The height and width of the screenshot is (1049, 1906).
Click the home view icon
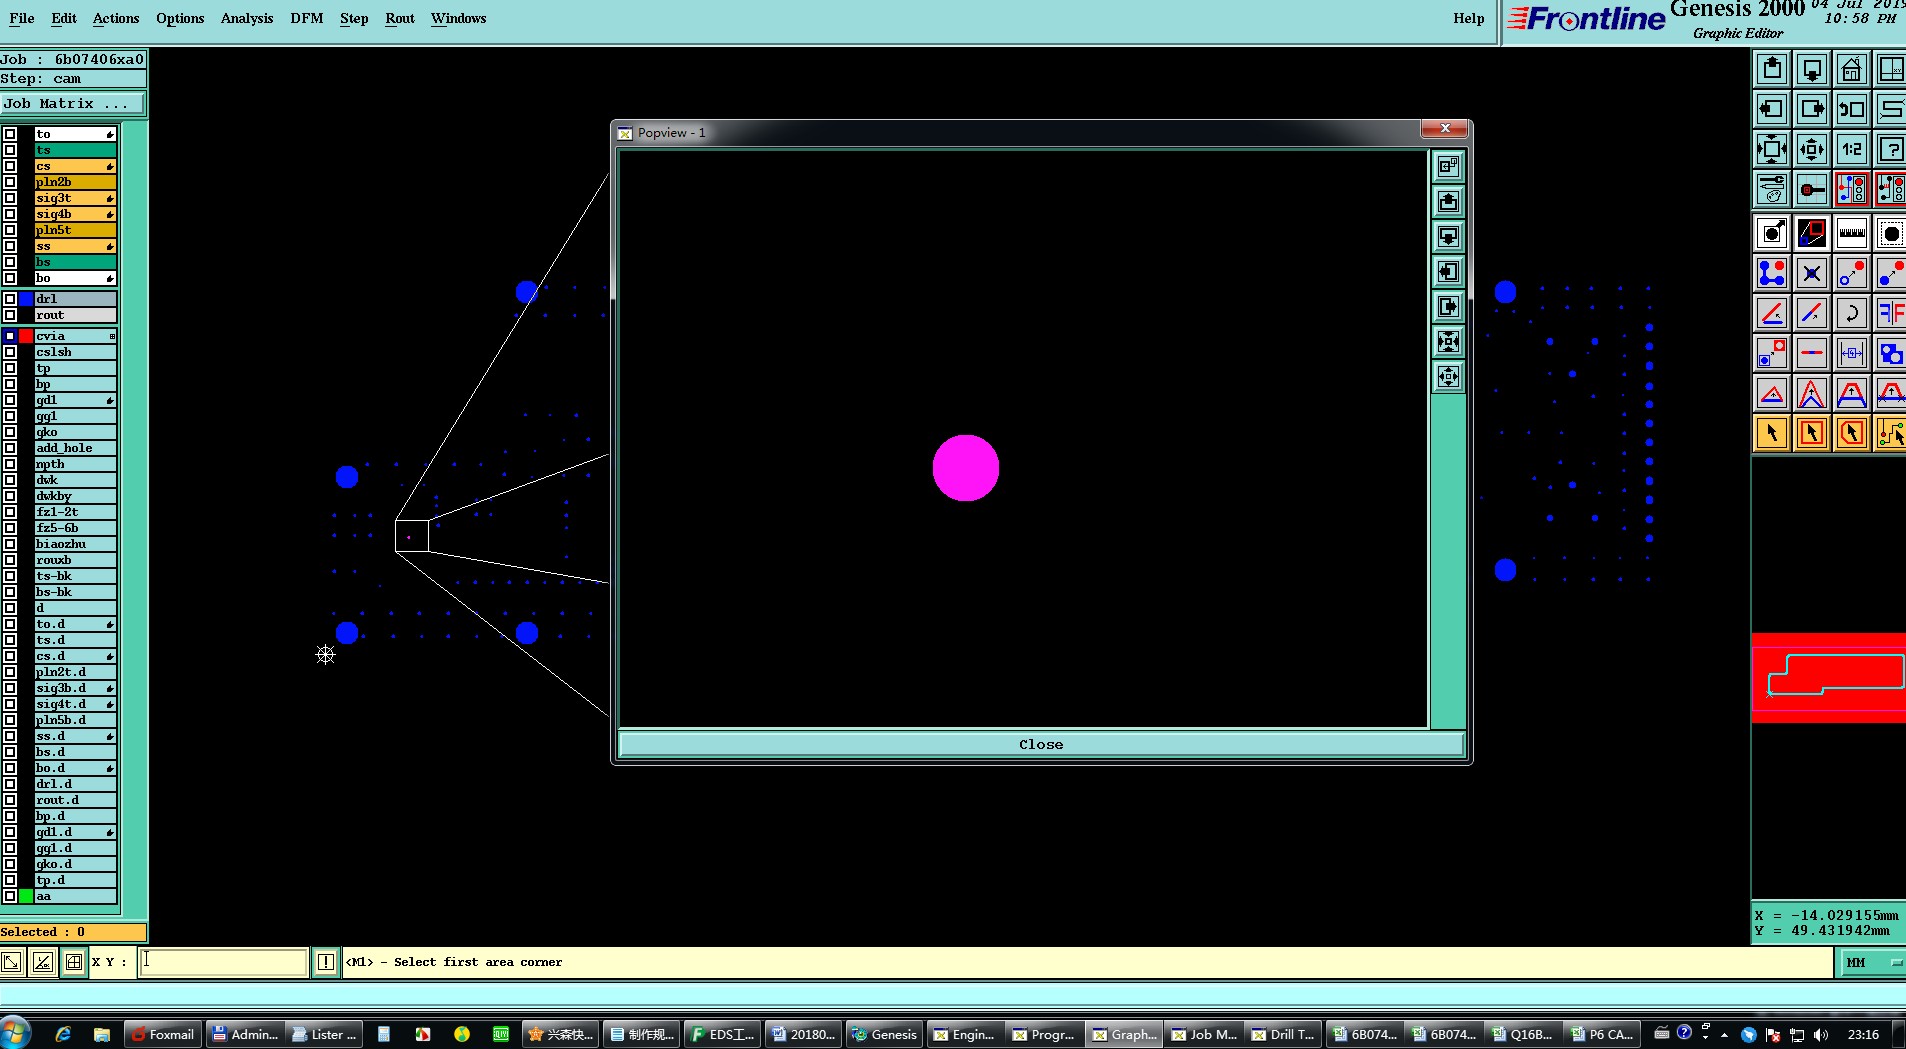coord(1852,69)
